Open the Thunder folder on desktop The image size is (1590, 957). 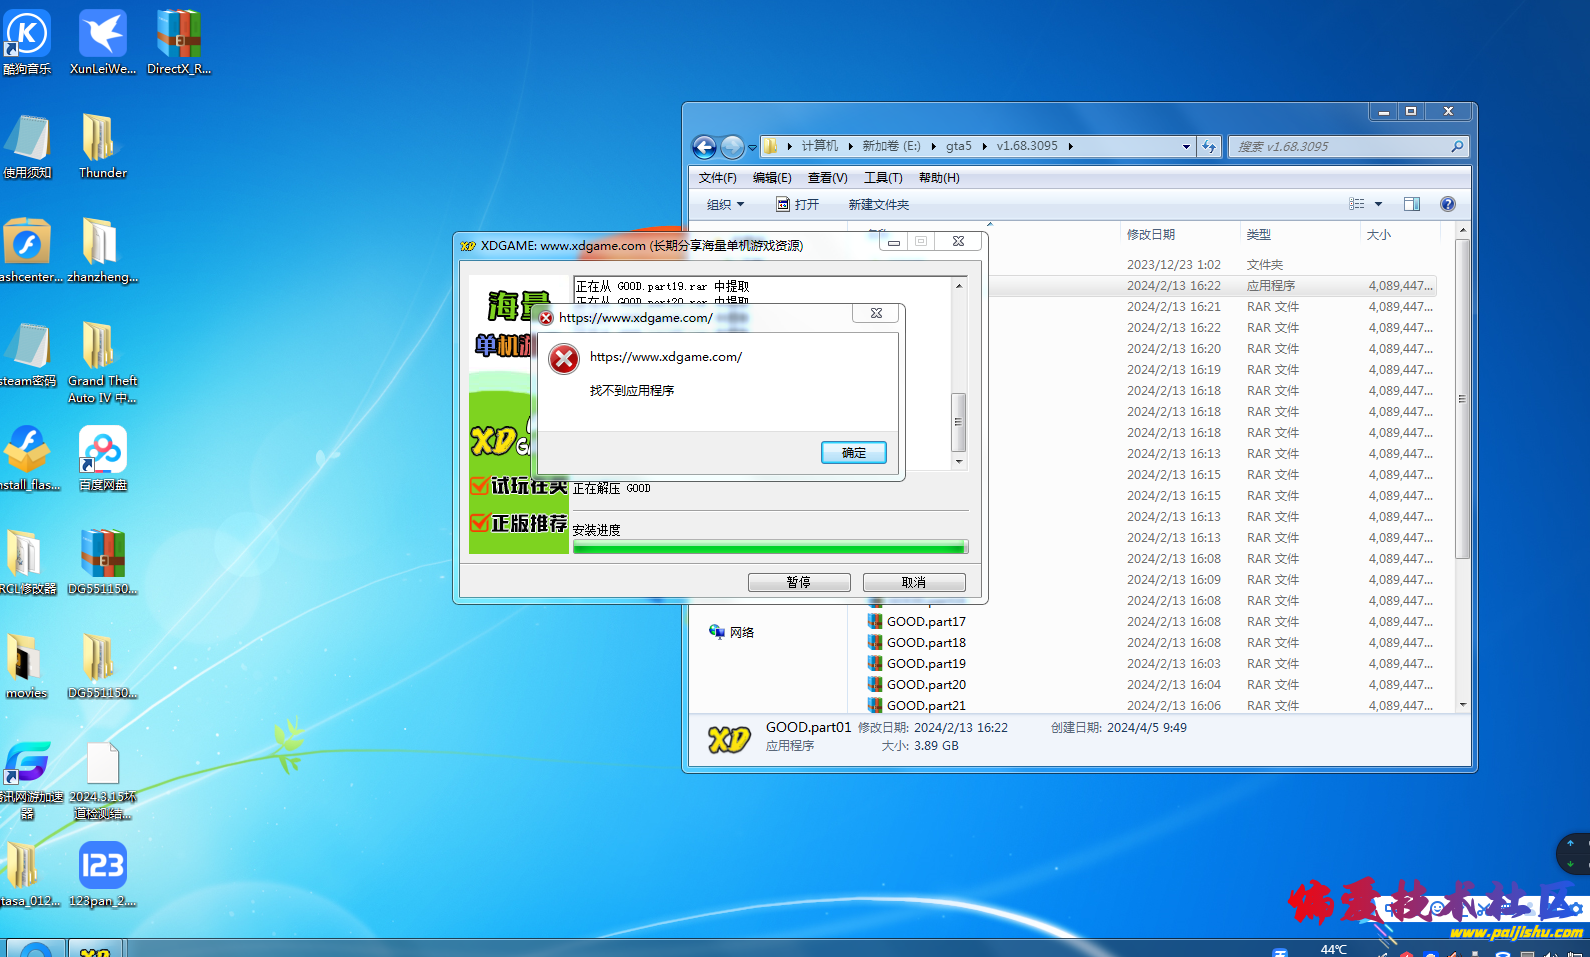click(102, 146)
